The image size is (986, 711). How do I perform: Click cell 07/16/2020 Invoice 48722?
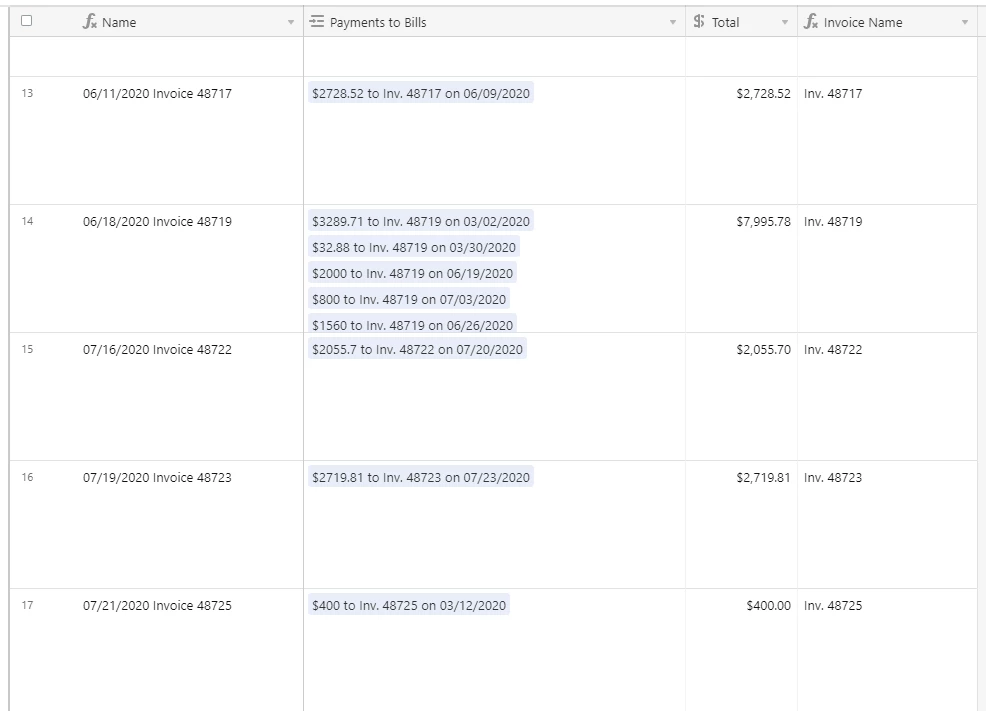(157, 397)
